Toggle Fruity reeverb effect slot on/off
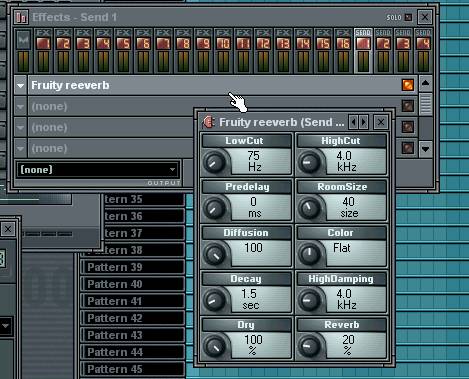The width and height of the screenshot is (469, 379). pos(408,85)
